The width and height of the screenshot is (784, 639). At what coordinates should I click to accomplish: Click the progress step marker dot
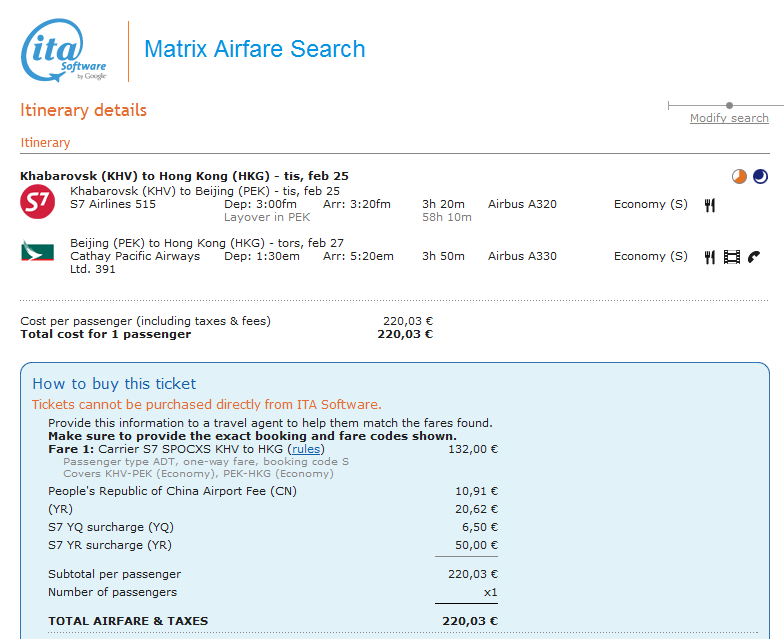pyautogui.click(x=729, y=105)
